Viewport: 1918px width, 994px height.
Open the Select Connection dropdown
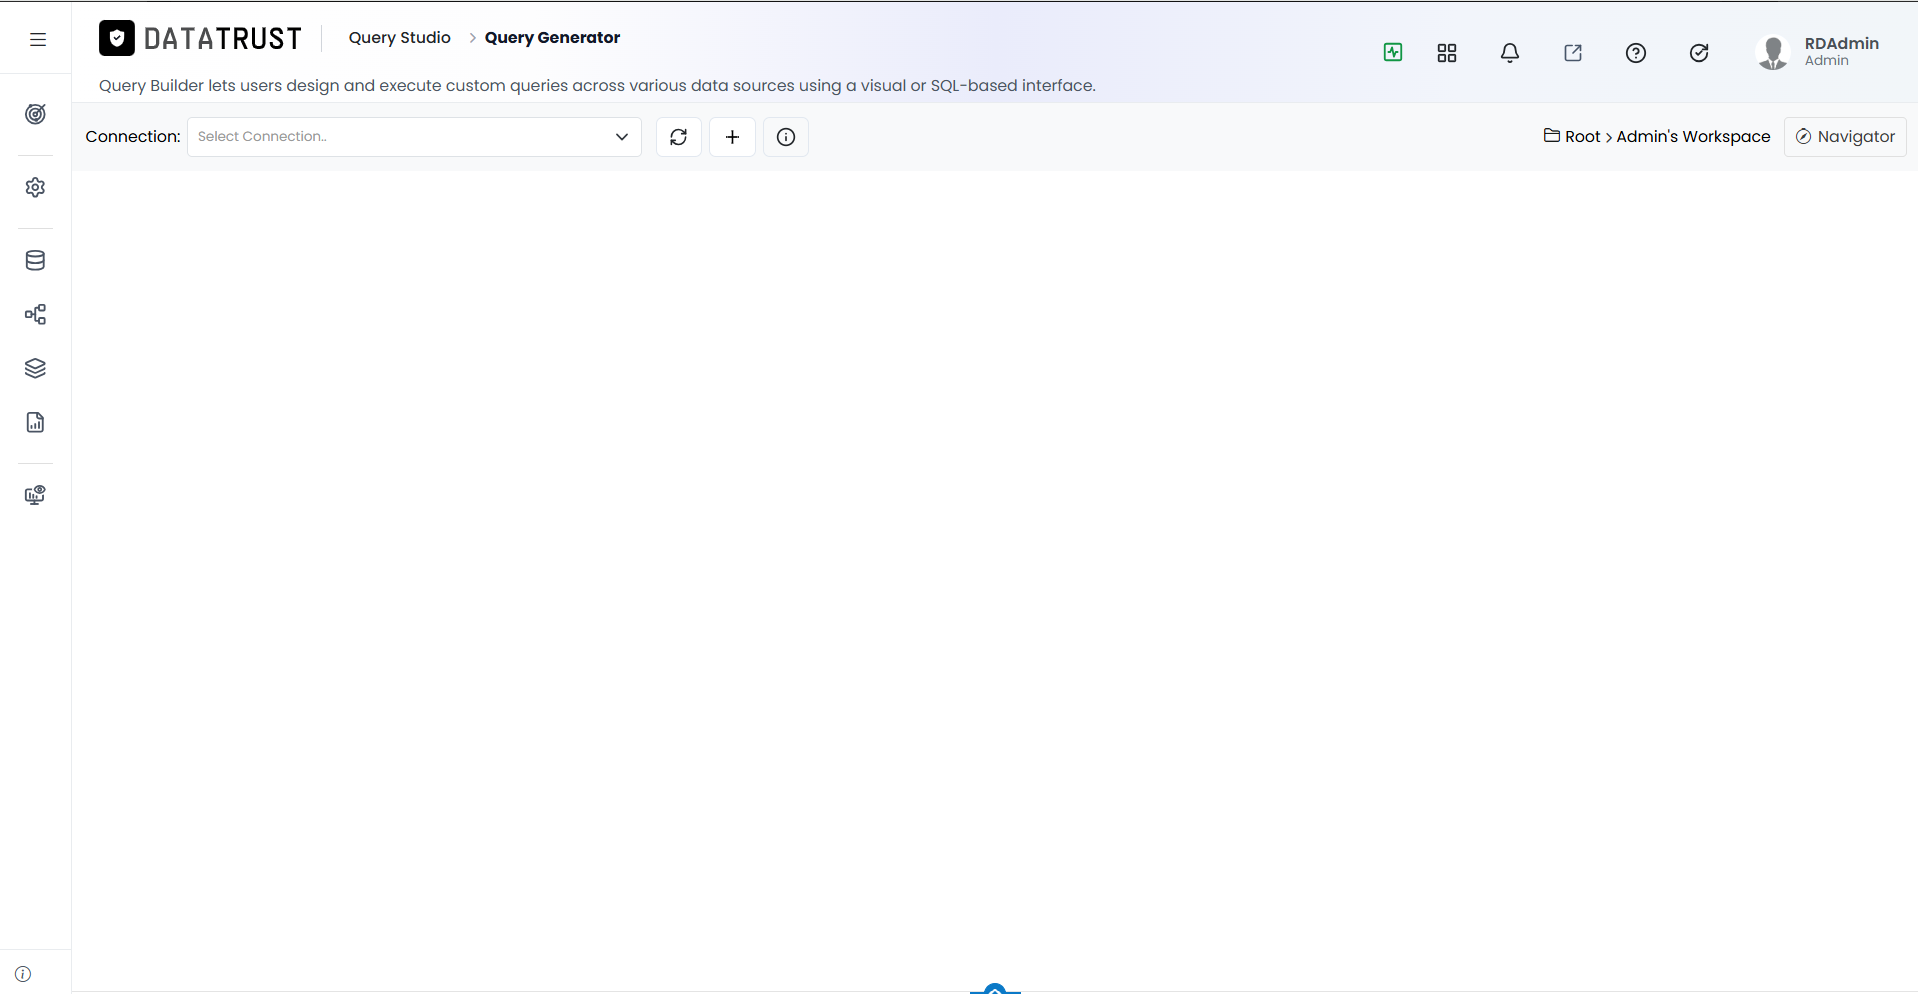coord(414,137)
